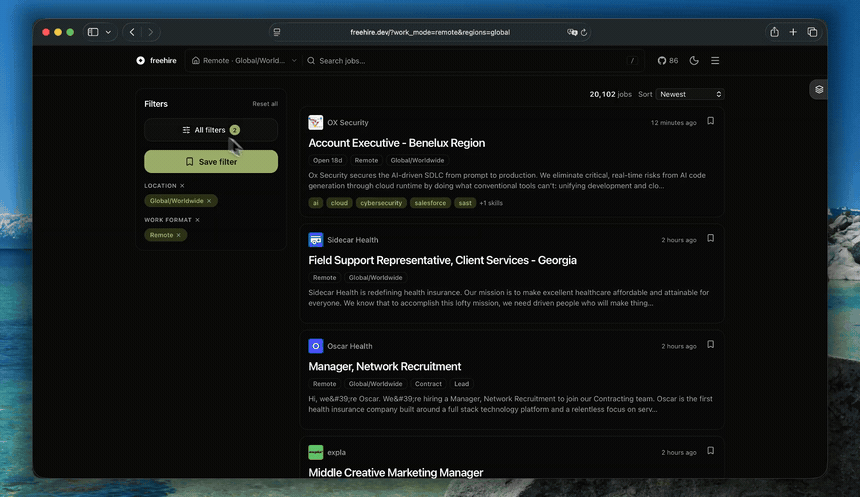This screenshot has width=860, height=497.
Task: Expand the +1 skills label
Action: (491, 203)
